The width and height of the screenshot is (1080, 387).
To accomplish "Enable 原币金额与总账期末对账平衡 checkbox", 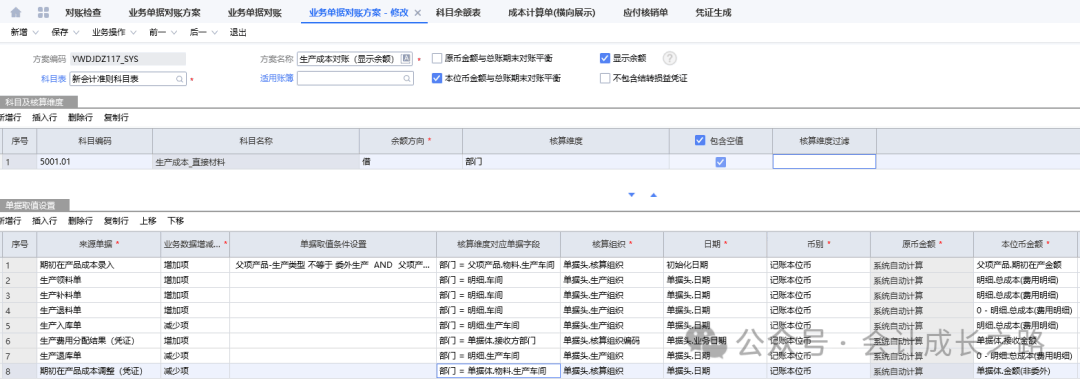I will click(x=437, y=59).
